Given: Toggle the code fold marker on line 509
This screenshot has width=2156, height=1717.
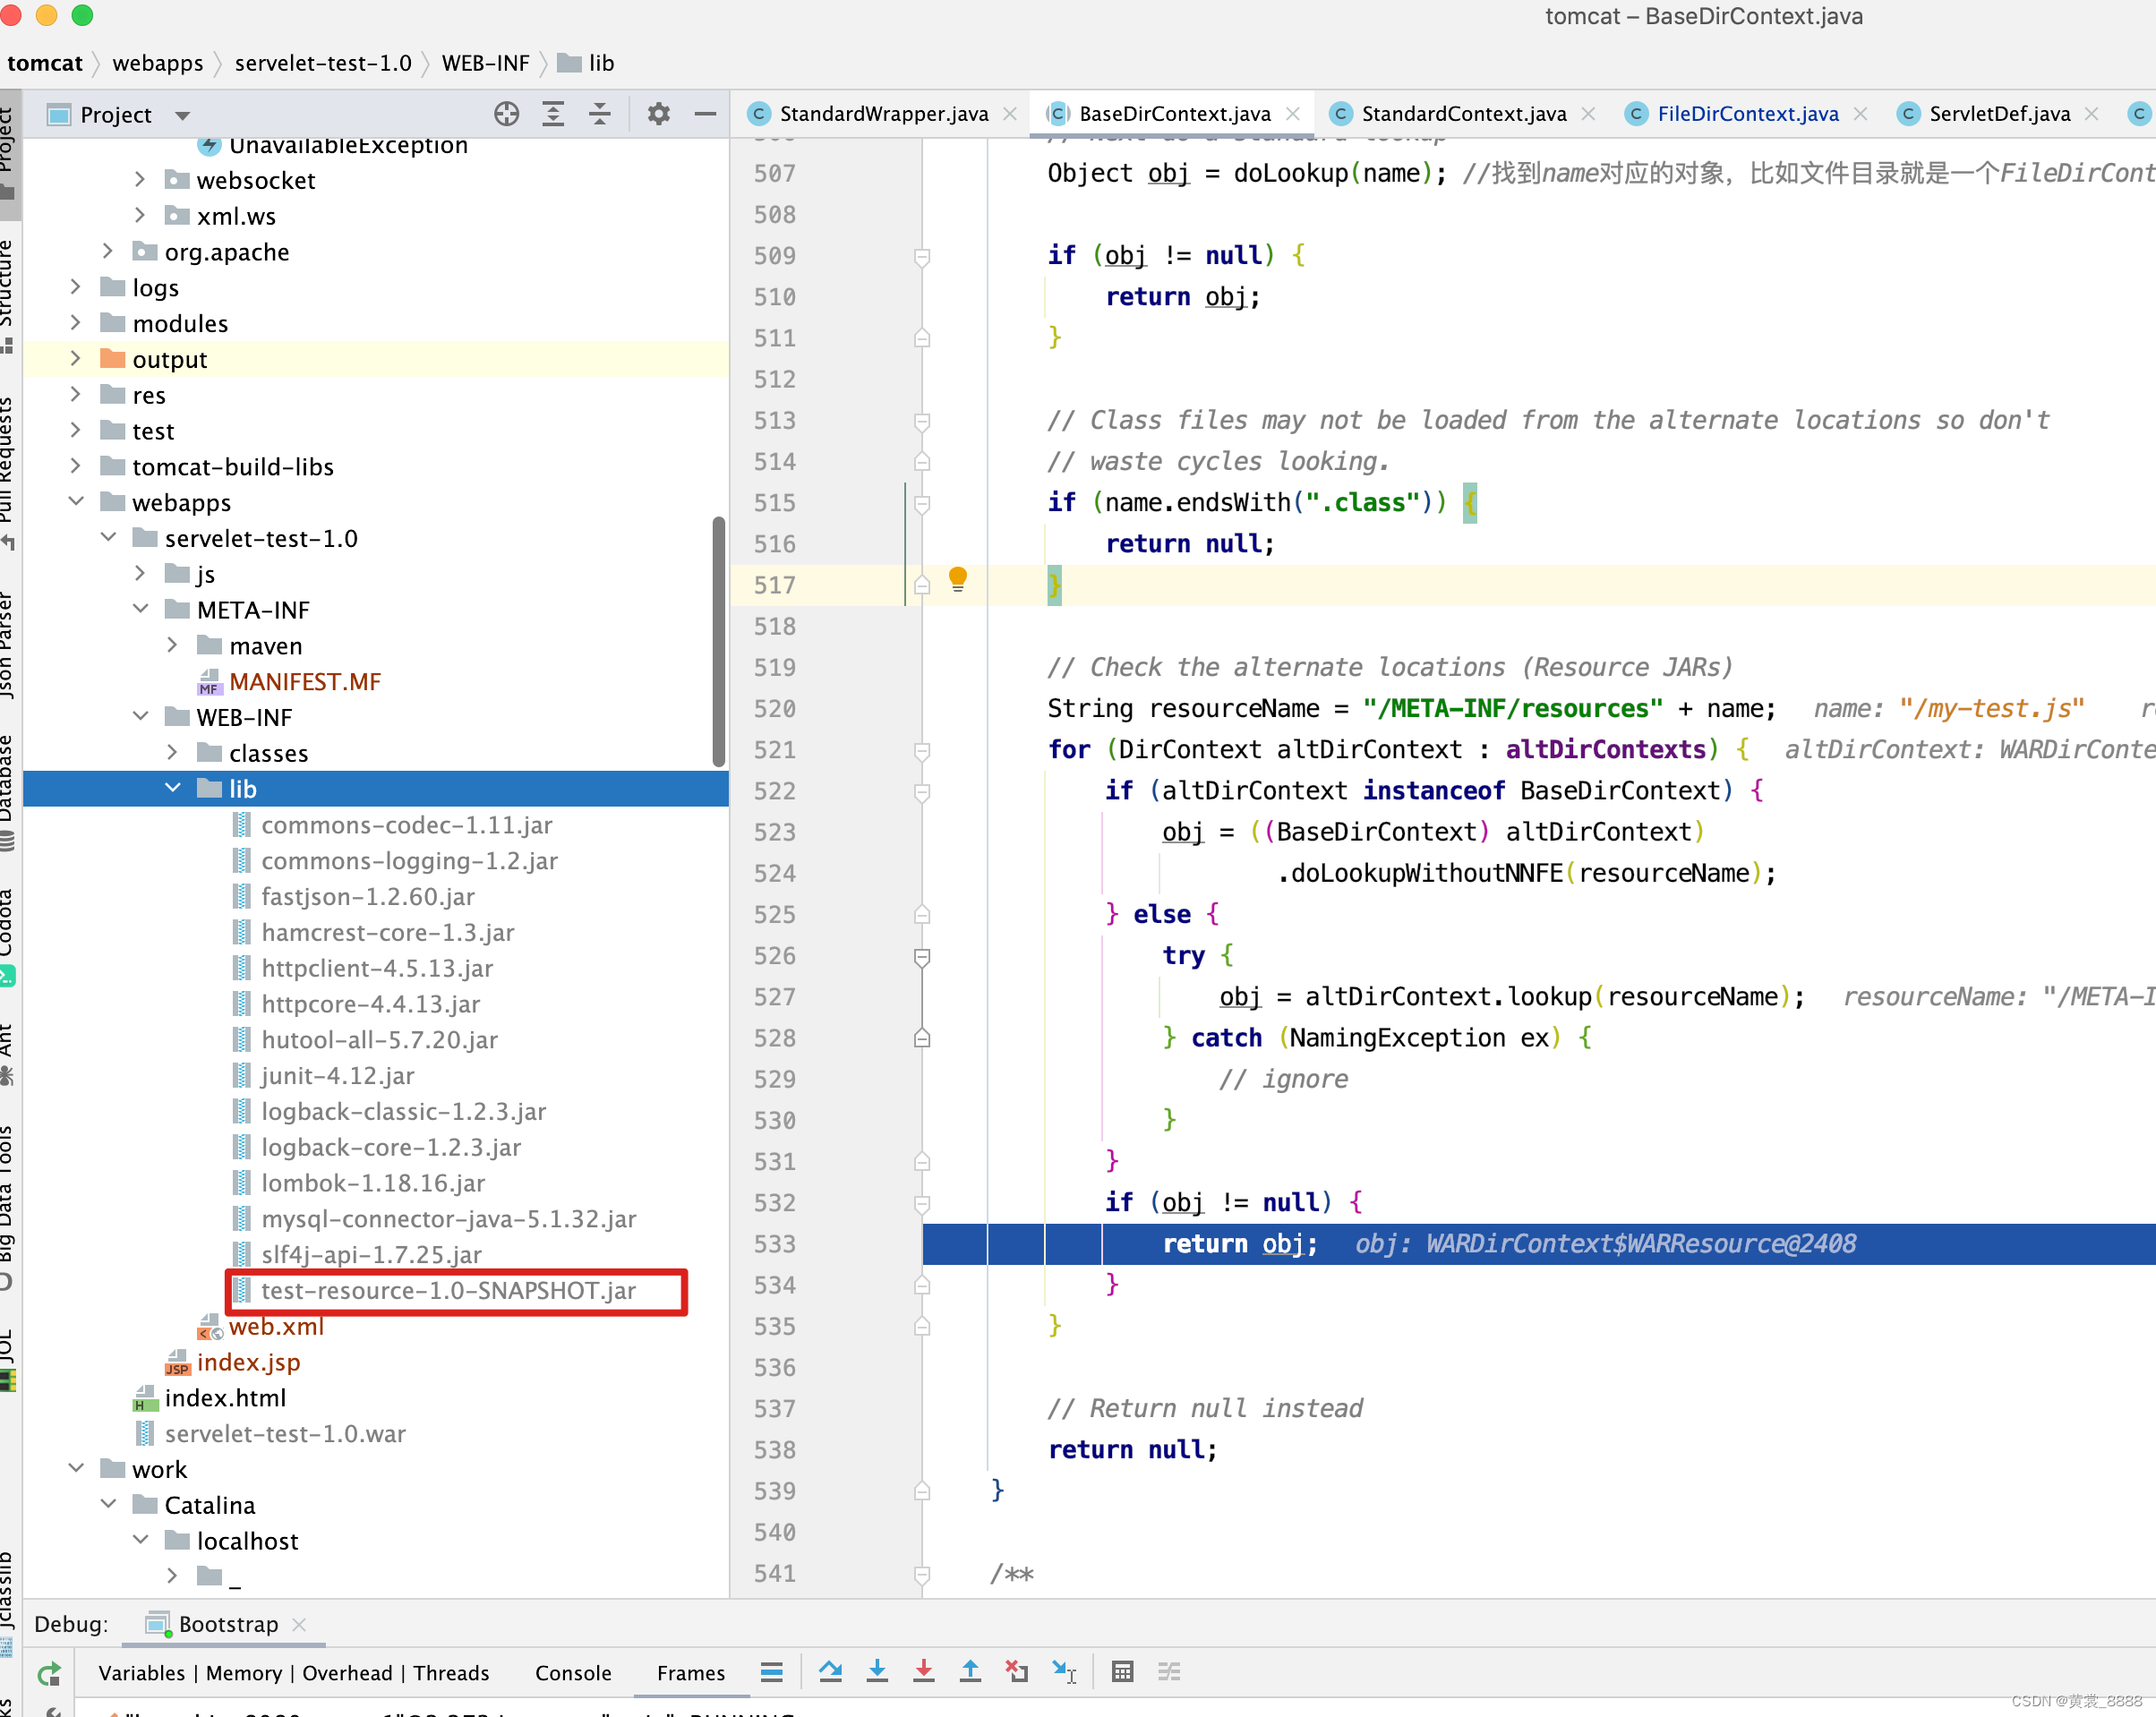Looking at the screenshot, I should pos(922,257).
